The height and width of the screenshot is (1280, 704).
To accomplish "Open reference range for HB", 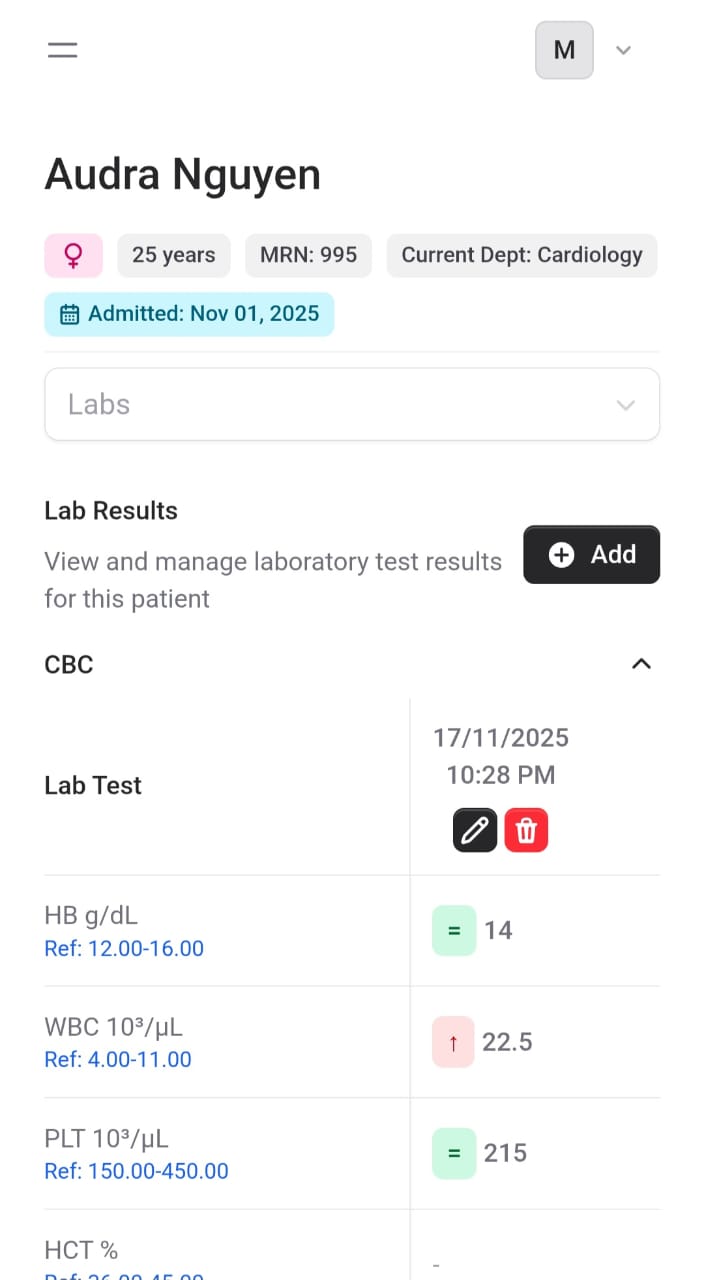I will 124,948.
